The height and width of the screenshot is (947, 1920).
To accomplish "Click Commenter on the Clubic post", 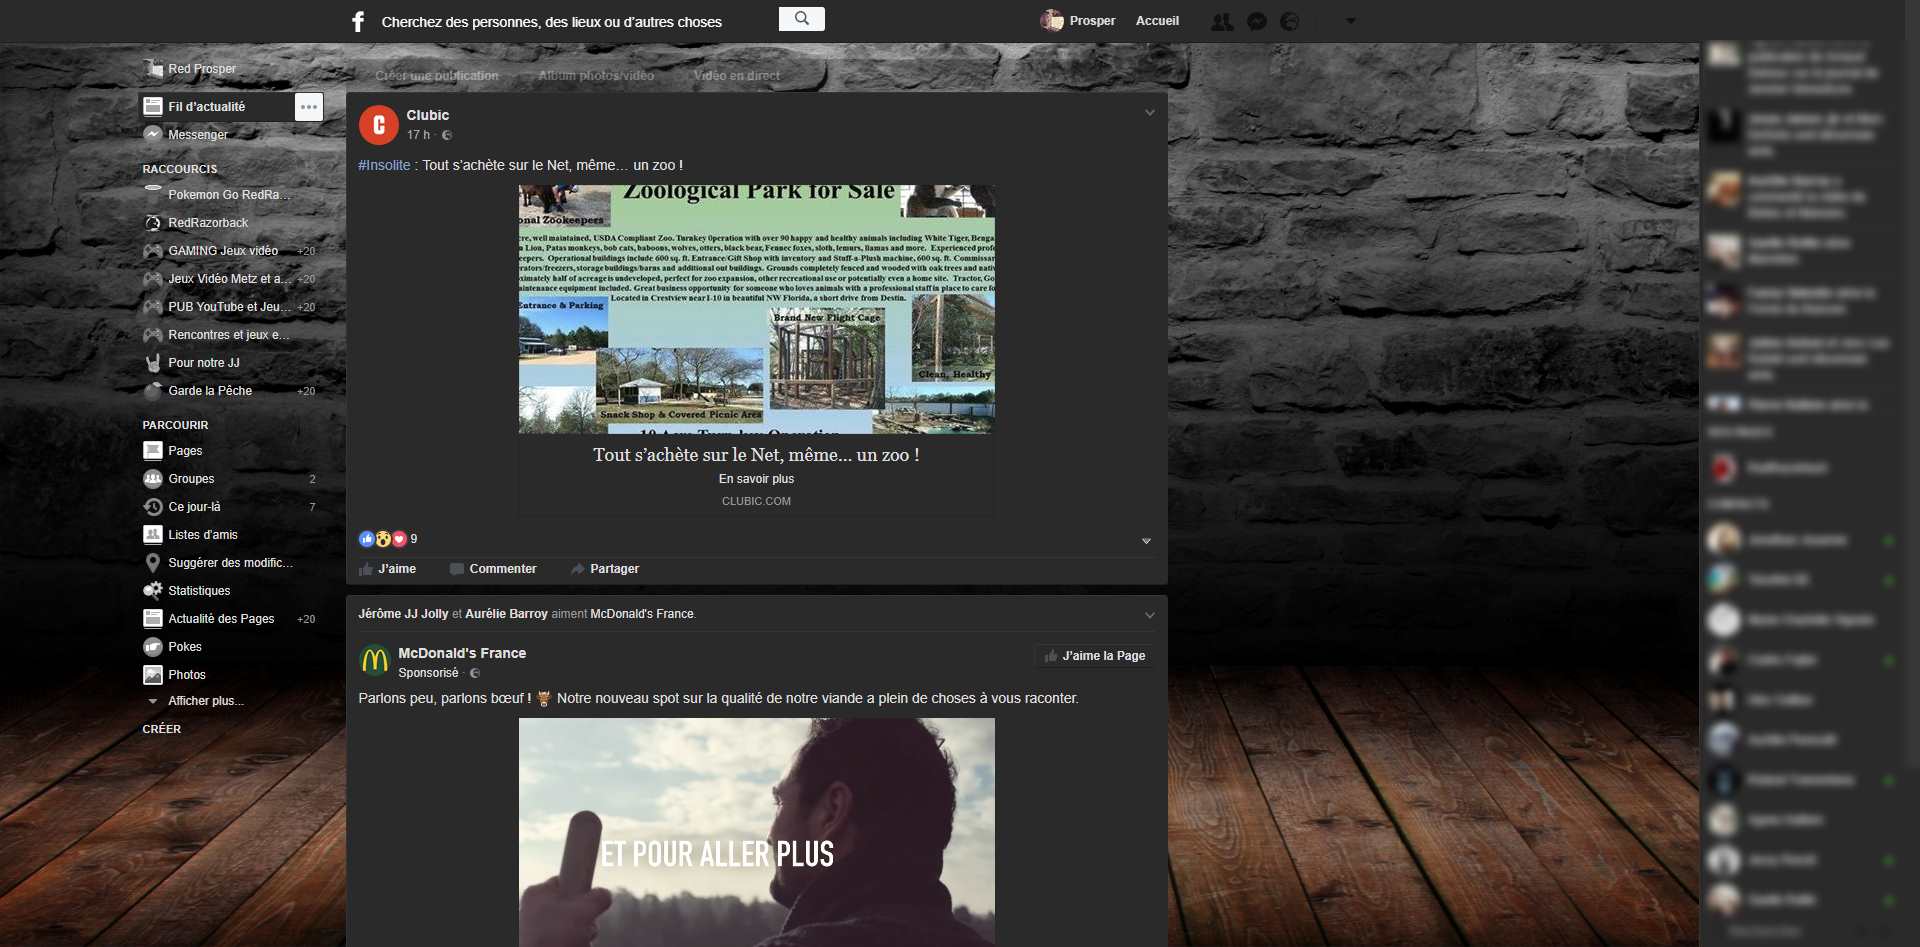I will click(493, 569).
